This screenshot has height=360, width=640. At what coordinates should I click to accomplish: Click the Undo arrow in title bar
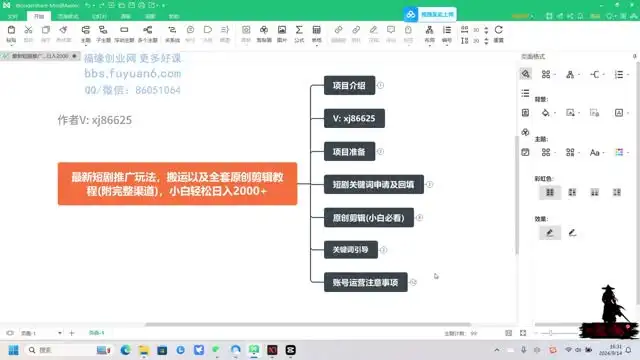coord(88,5)
